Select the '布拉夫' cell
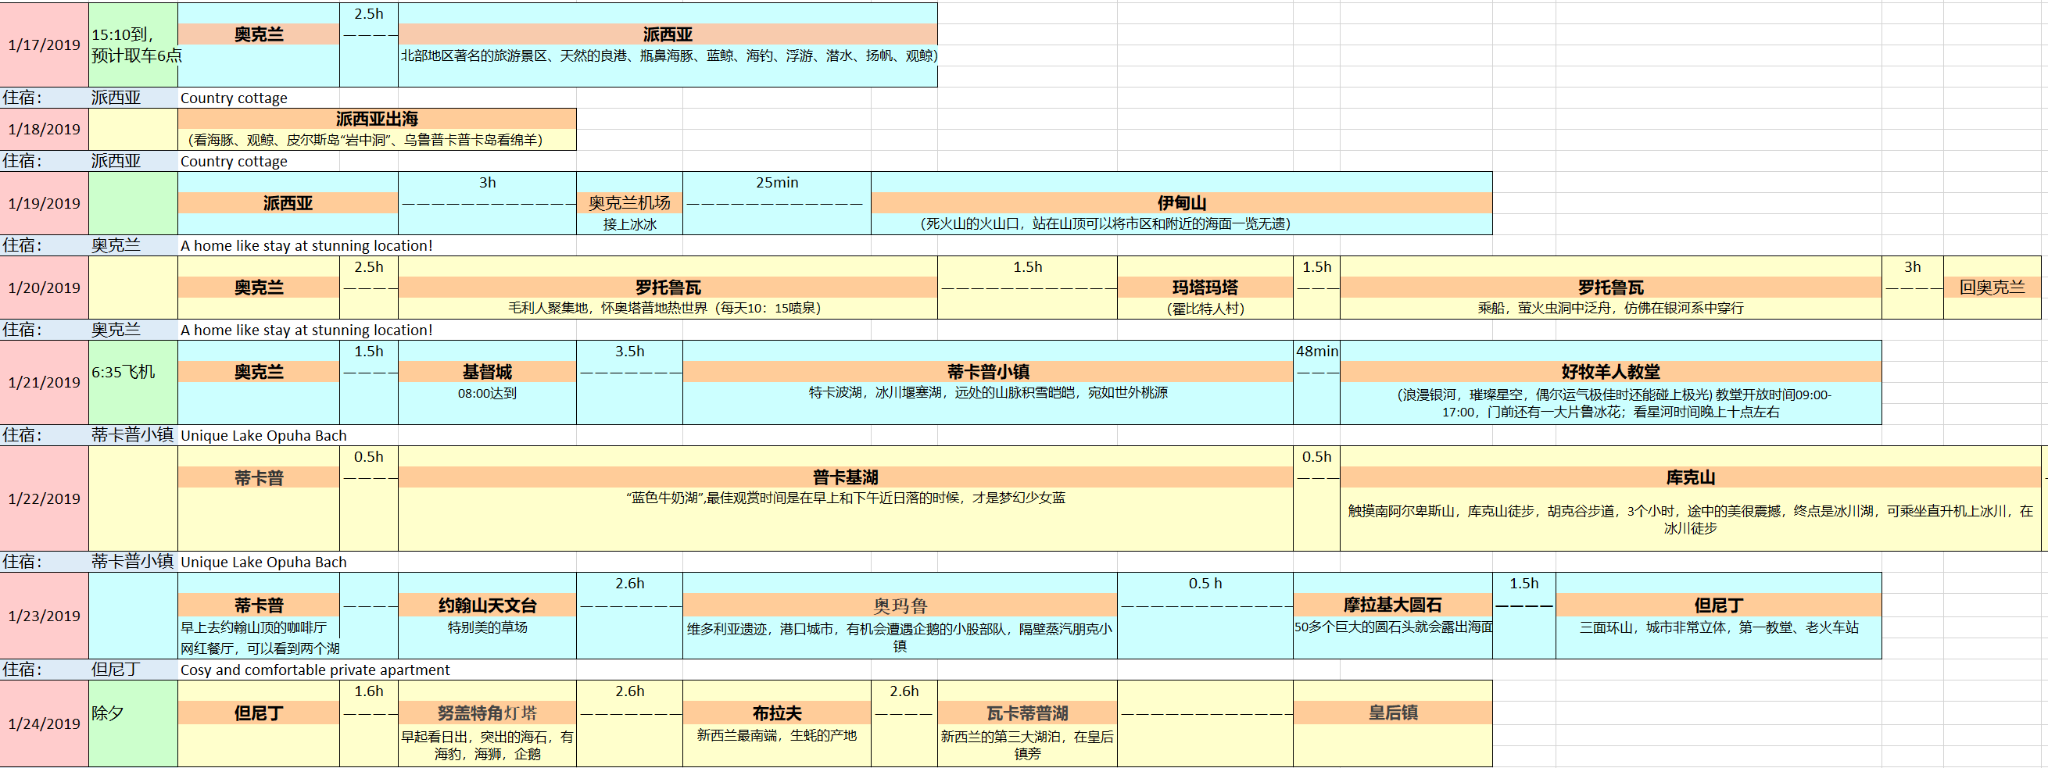Screen dimensions: 2048x768 (777, 713)
